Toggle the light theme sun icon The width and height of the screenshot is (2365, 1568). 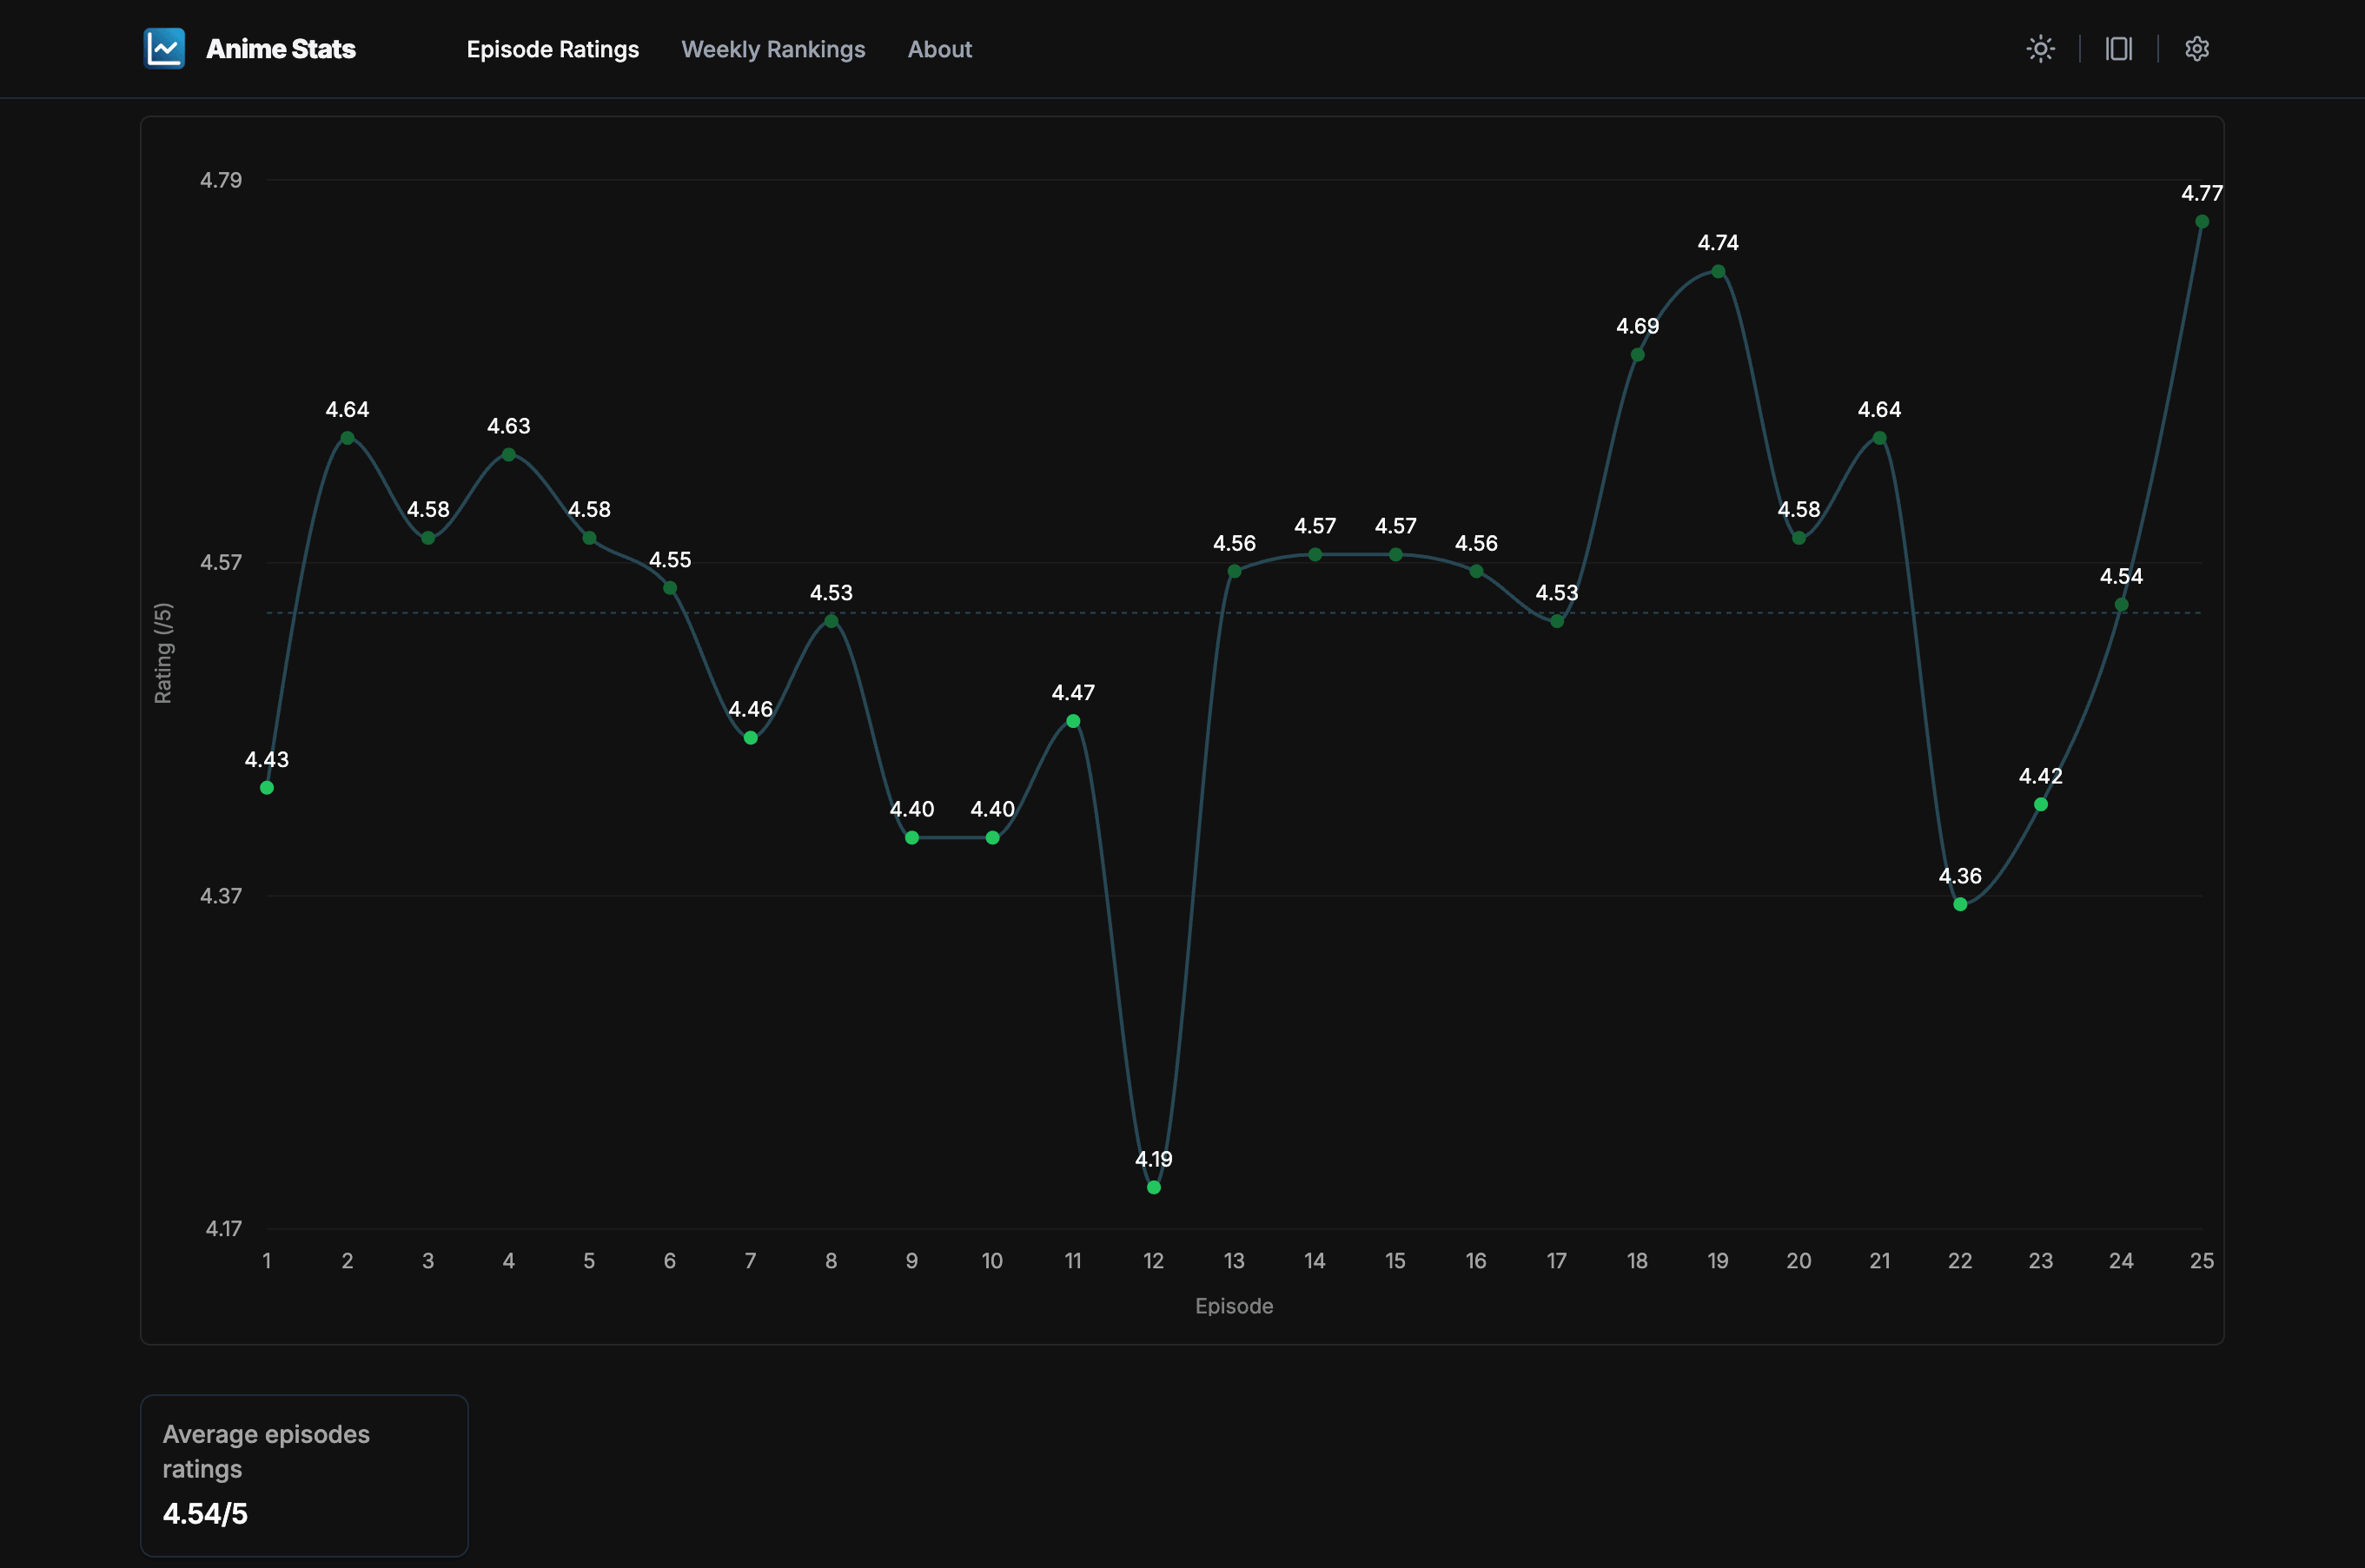pyautogui.click(x=2040, y=49)
